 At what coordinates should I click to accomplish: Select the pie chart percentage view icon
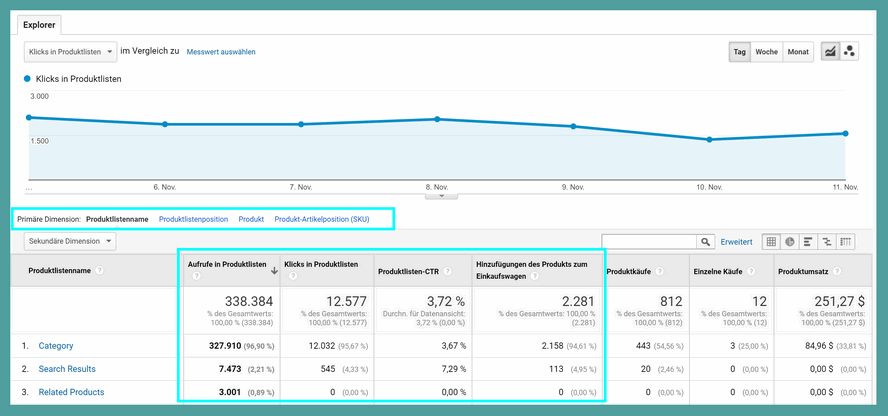[789, 242]
